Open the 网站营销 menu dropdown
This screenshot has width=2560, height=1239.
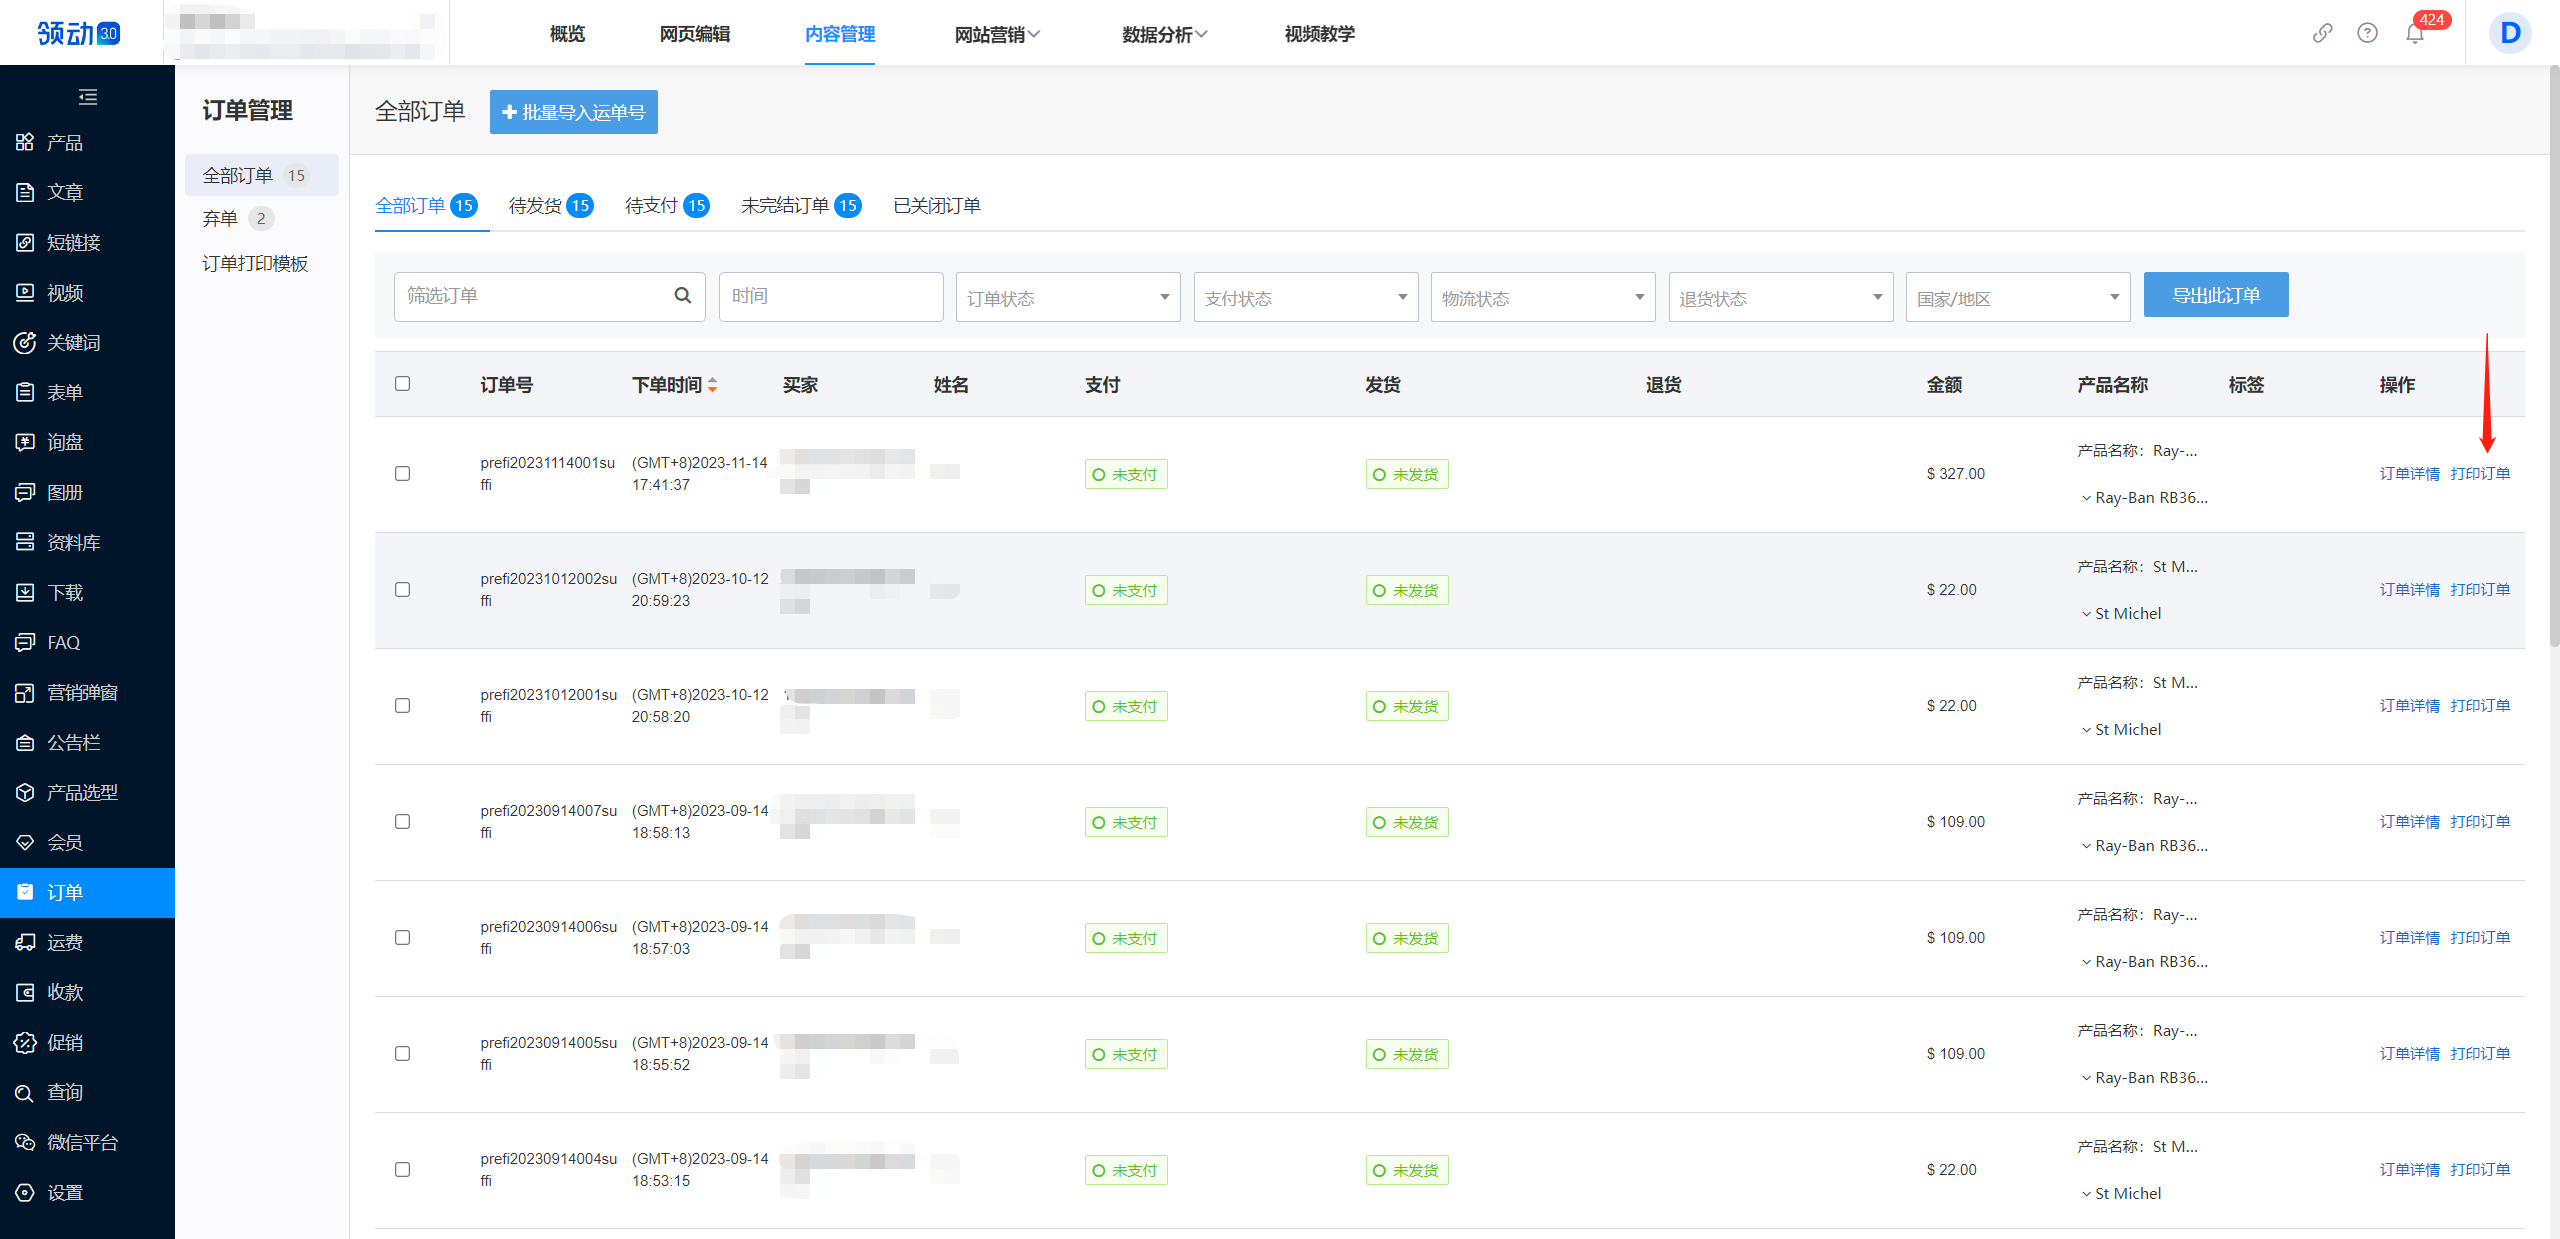point(997,34)
